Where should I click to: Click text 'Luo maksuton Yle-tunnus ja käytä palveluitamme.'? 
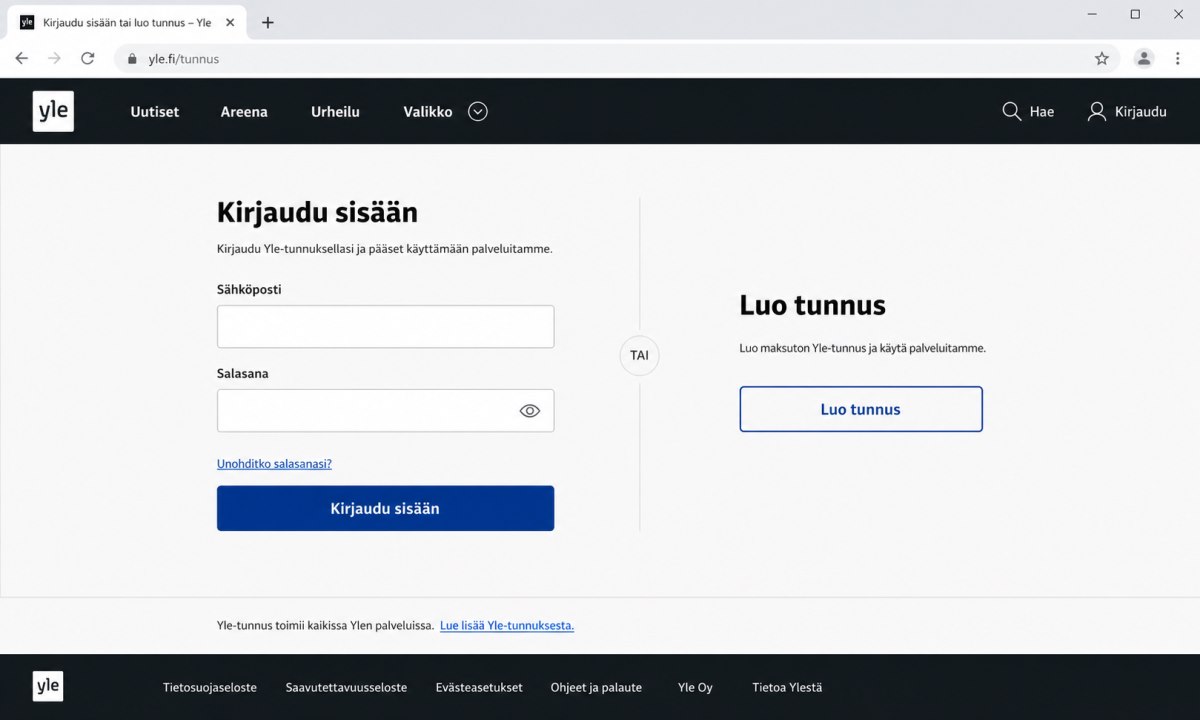(x=863, y=348)
